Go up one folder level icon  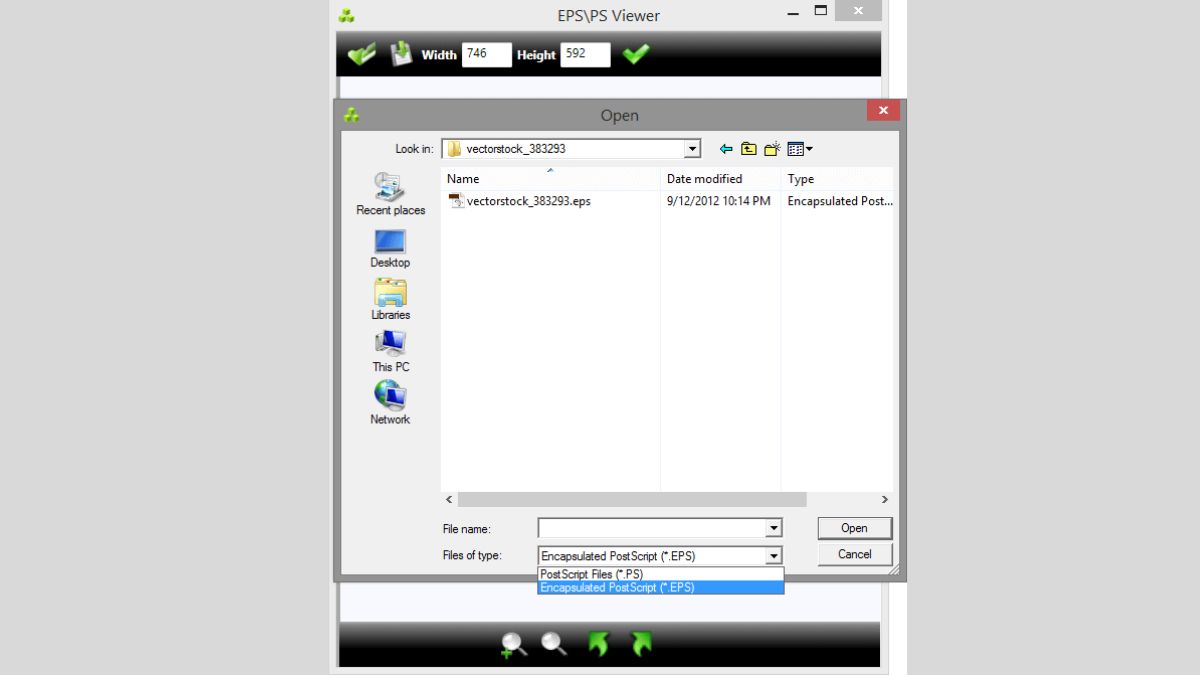tap(748, 148)
